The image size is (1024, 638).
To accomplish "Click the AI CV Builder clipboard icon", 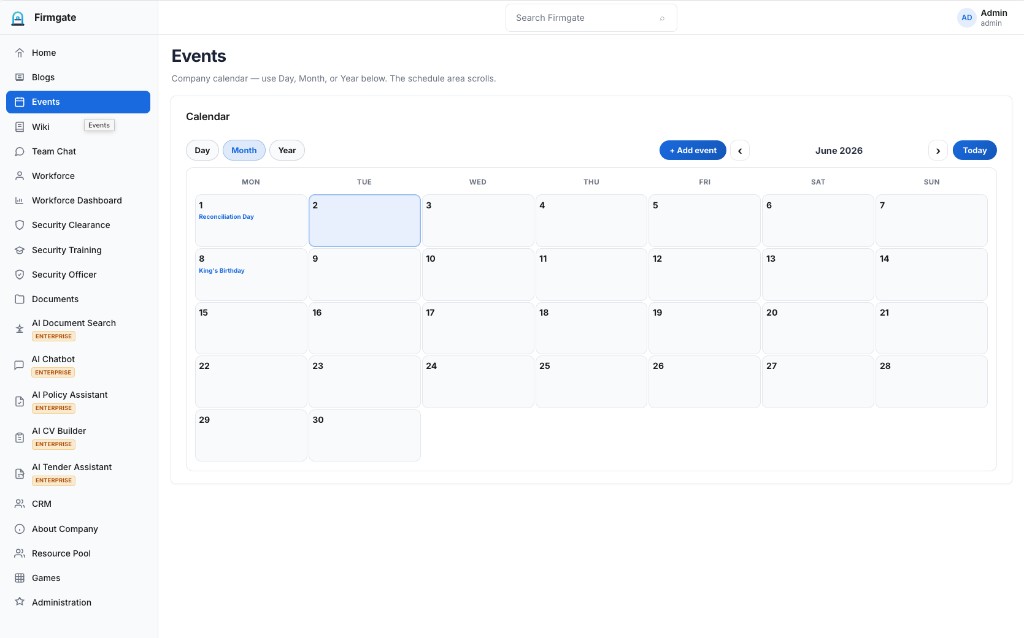I will click(x=20, y=438).
